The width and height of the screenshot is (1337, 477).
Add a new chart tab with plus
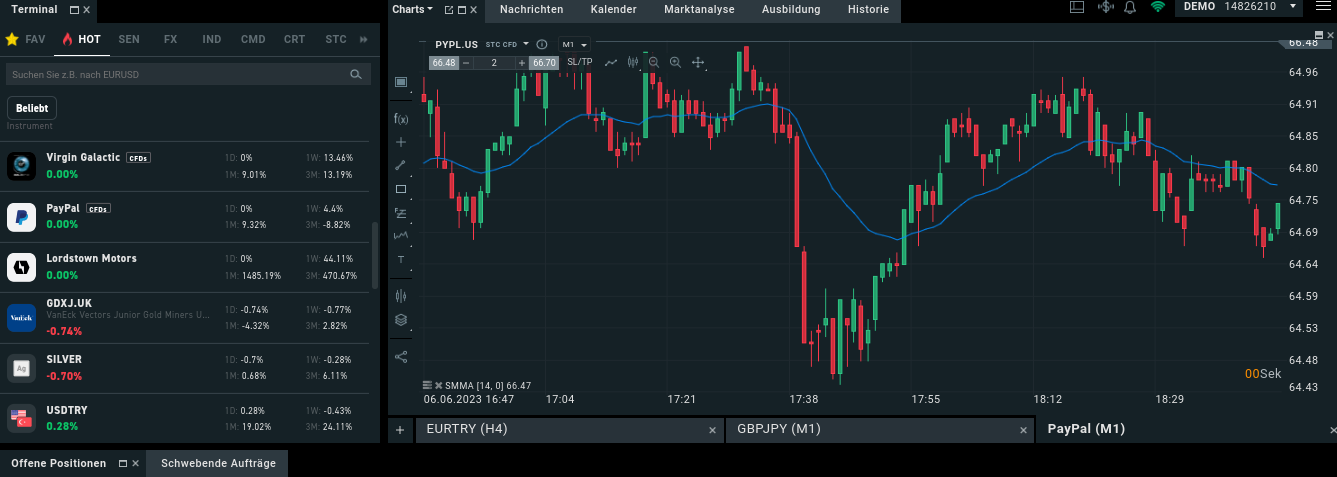(400, 430)
